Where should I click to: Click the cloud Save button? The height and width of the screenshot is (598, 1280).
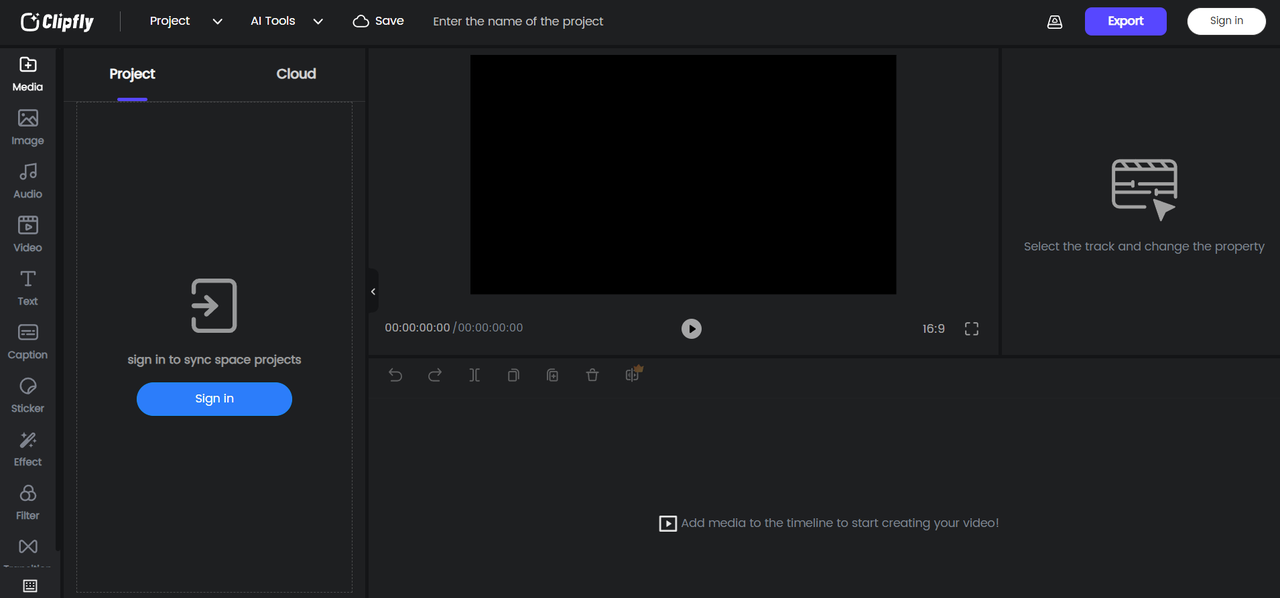pos(379,21)
